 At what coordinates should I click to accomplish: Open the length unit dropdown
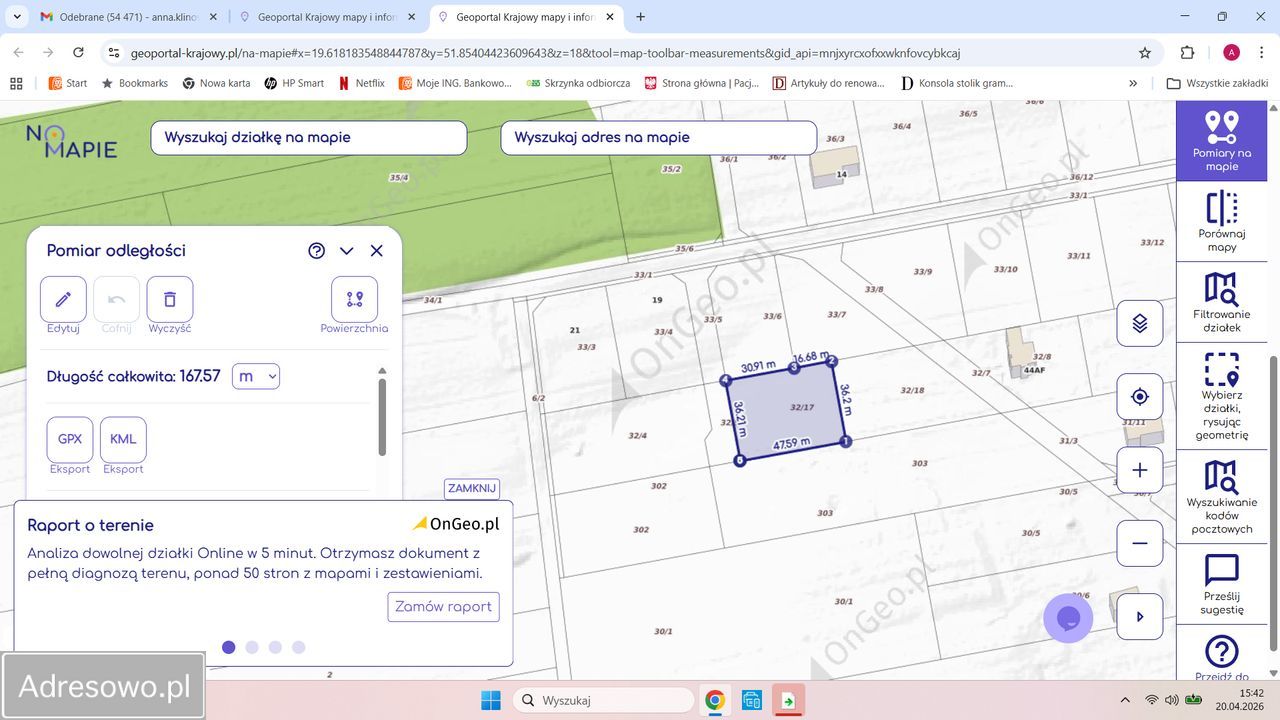255,377
